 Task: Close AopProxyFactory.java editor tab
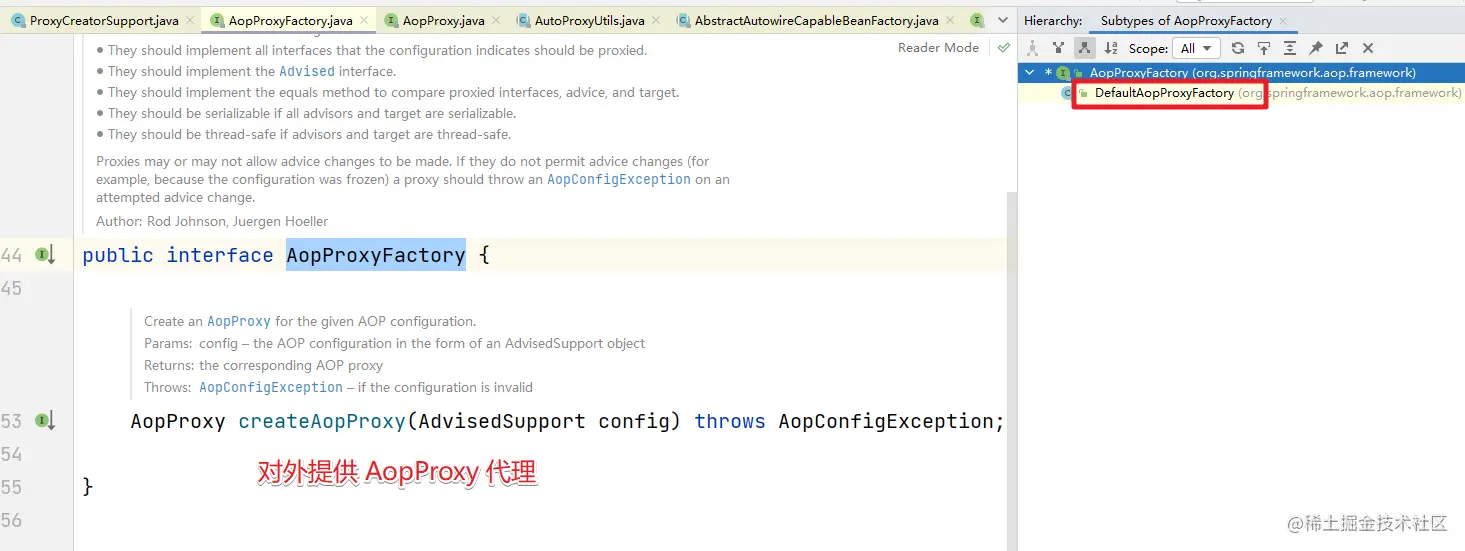363,20
